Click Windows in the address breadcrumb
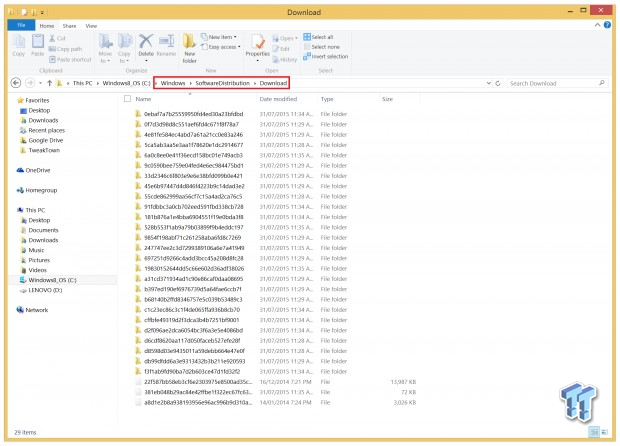The width and height of the screenshot is (620, 446). click(x=173, y=83)
